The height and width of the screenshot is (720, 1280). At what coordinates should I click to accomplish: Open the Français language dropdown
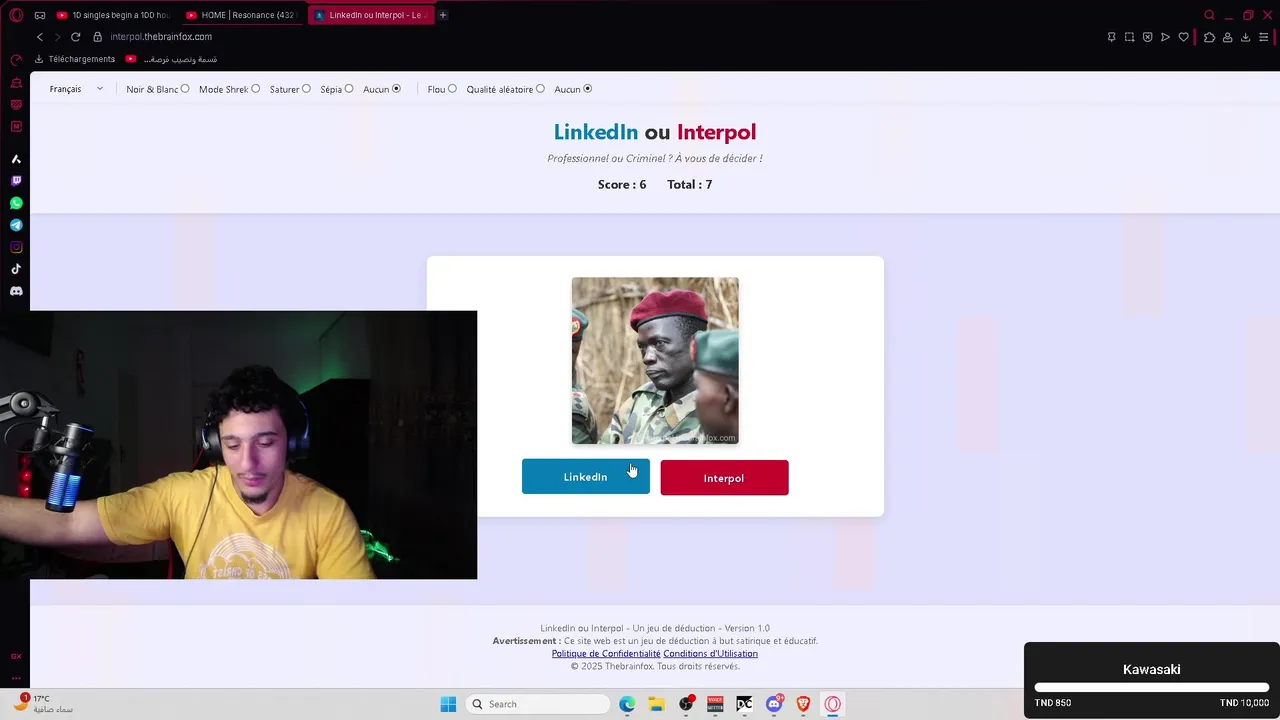point(76,89)
